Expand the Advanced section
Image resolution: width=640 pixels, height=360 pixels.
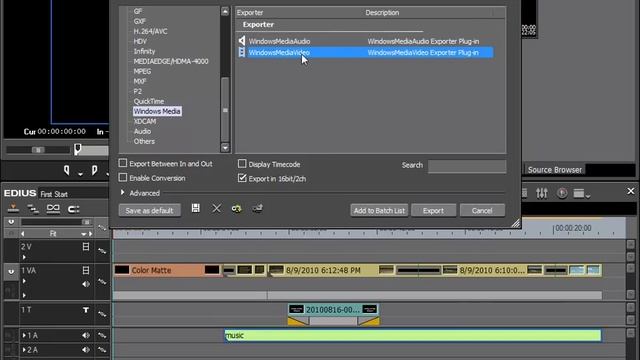(122, 192)
